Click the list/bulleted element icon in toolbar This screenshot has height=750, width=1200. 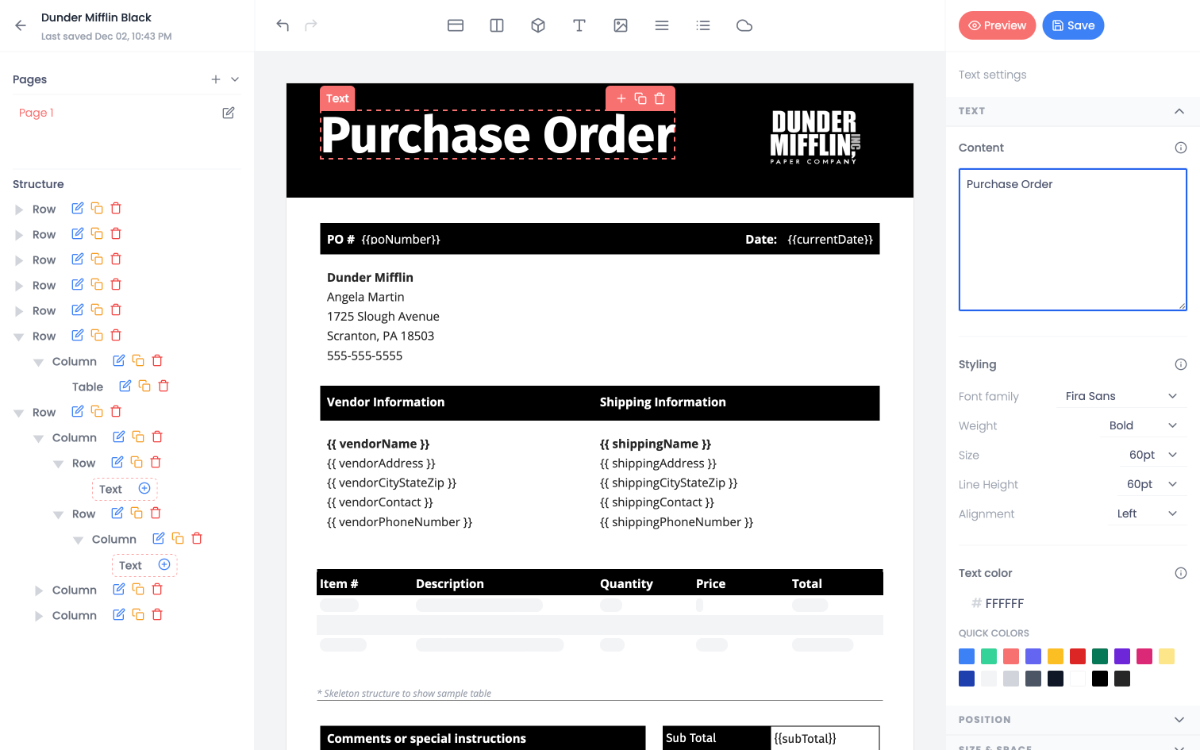pos(703,25)
